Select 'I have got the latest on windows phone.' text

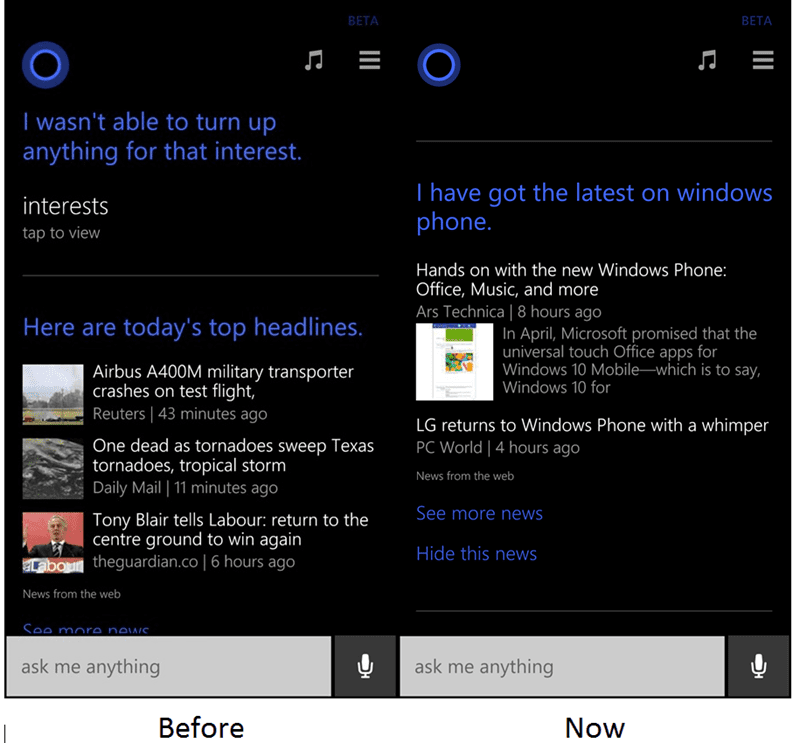click(x=594, y=207)
